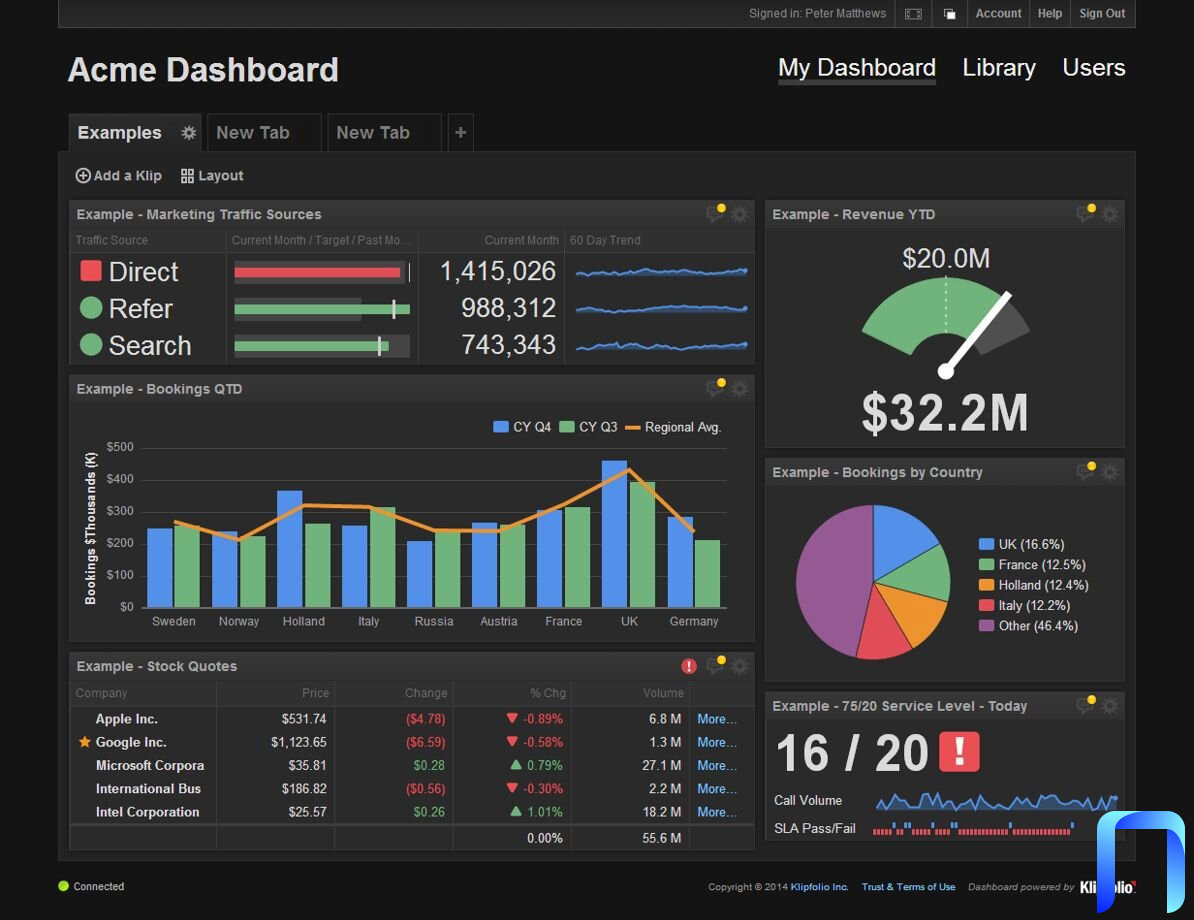The image size is (1194, 920).
Task: Click the Add a Klip plus icon
Action: 83,176
